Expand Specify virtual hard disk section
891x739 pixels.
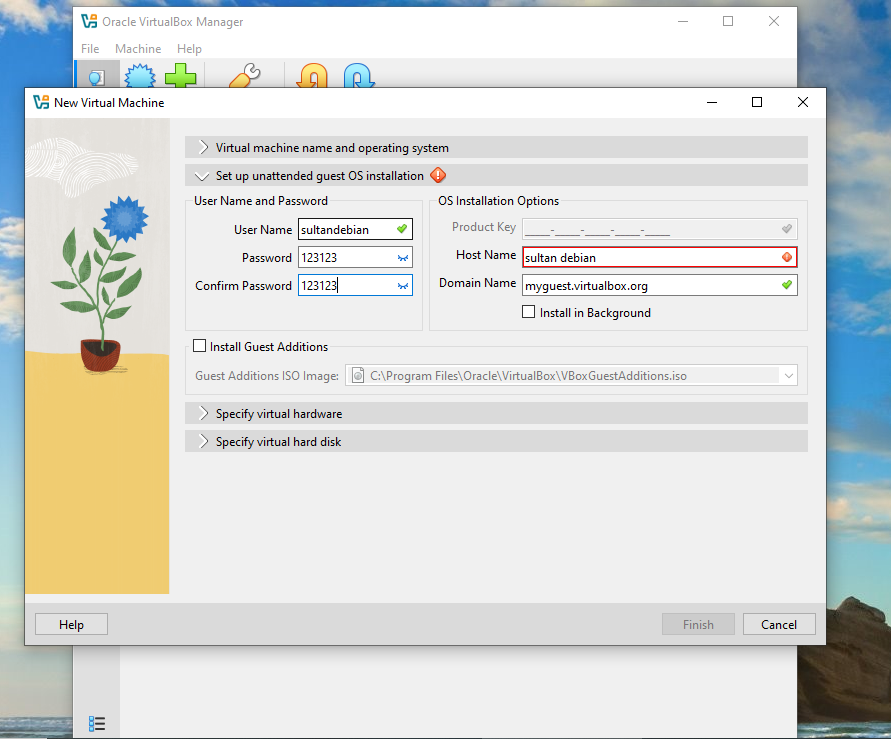[496, 441]
